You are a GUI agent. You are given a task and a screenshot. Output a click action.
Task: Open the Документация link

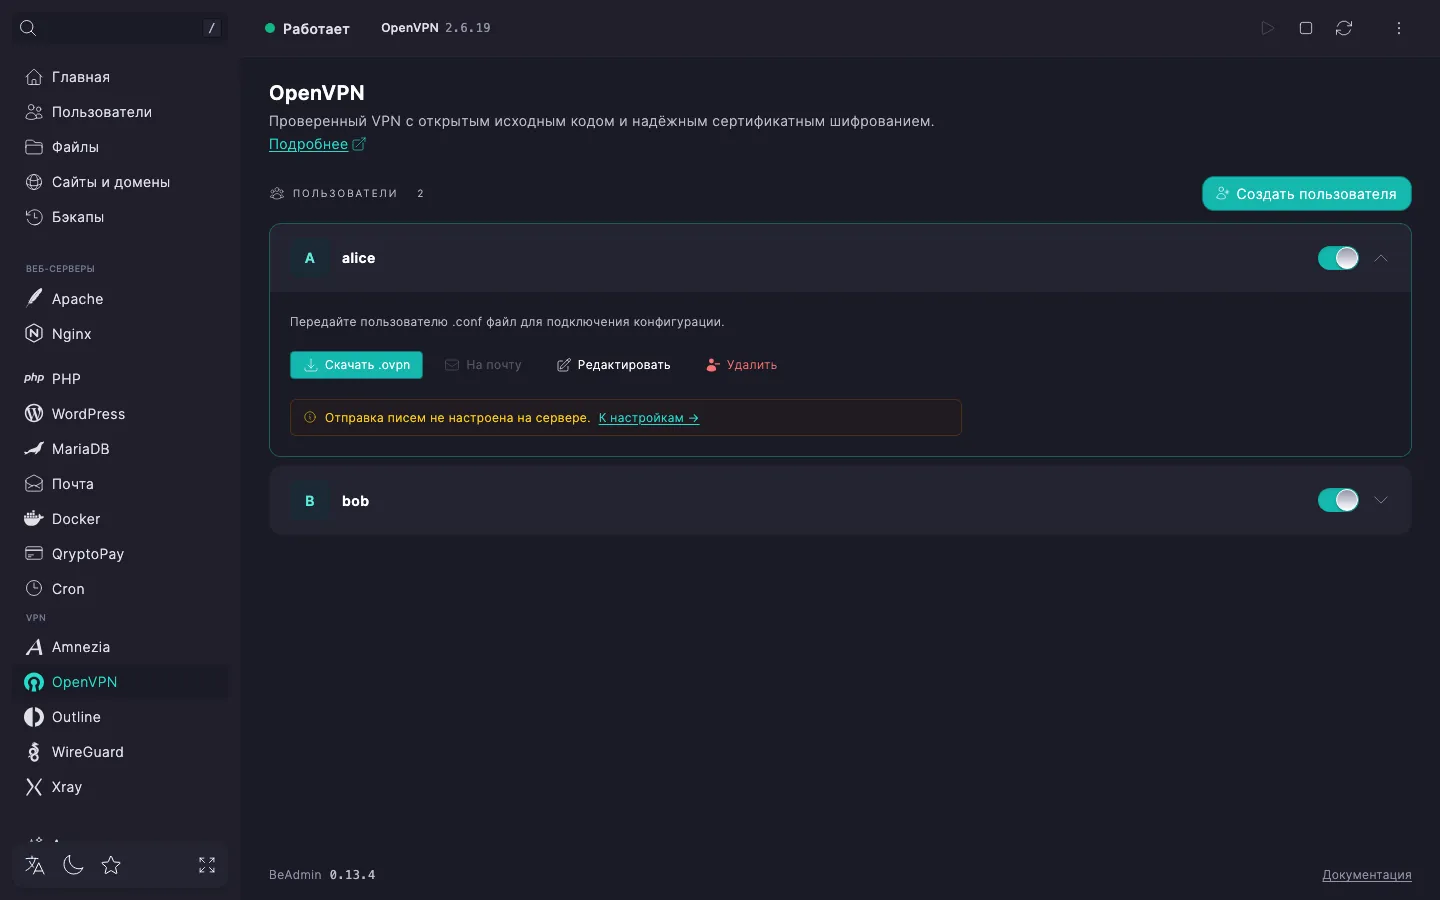(1367, 875)
